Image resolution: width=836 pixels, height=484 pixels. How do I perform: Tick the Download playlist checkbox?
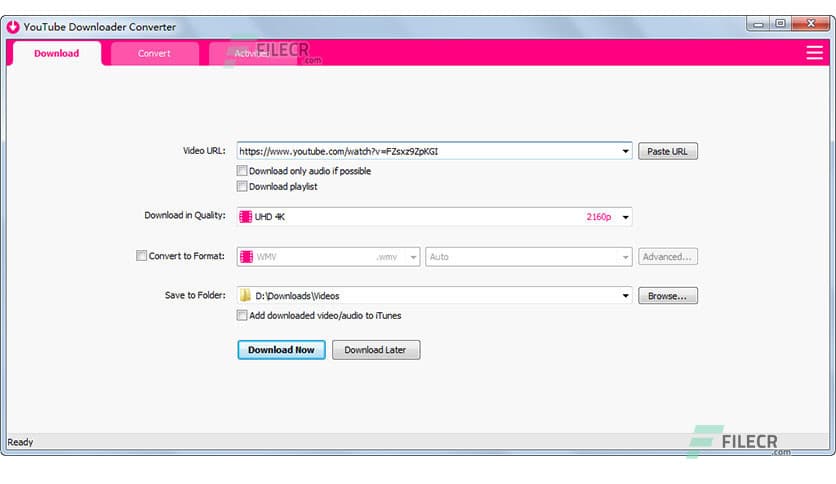(242, 186)
